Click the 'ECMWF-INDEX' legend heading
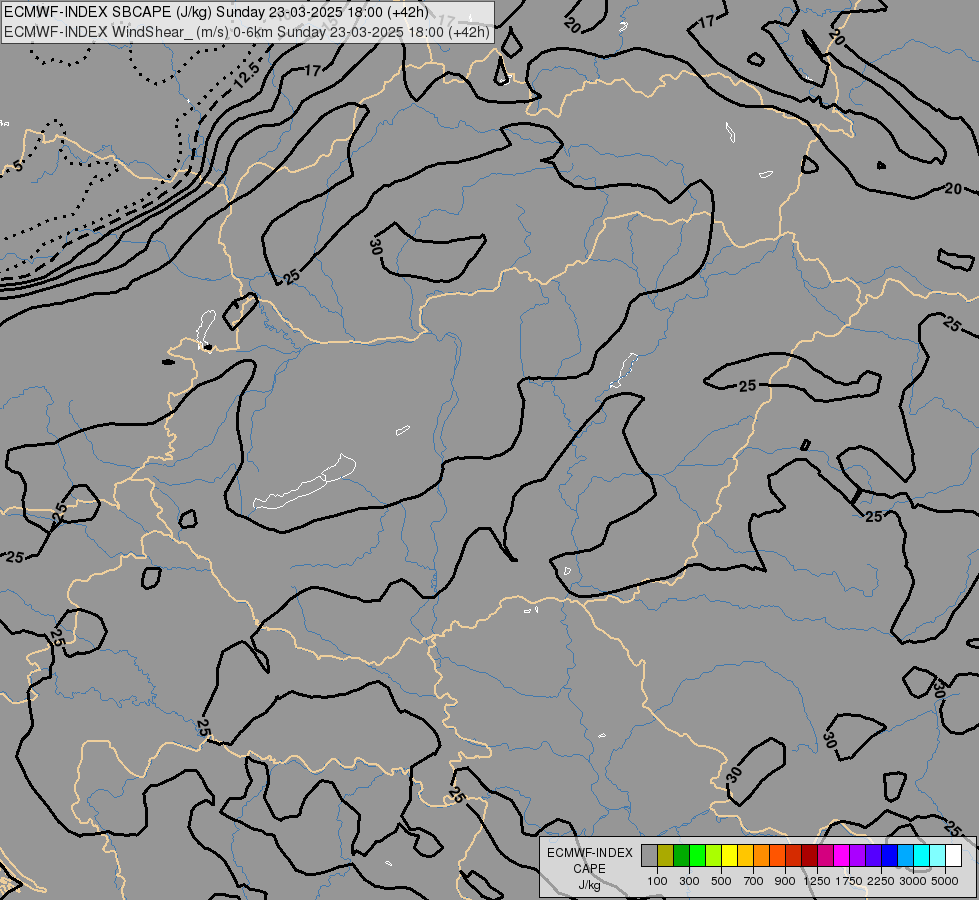Screen dimensions: 979x900 click(x=589, y=853)
